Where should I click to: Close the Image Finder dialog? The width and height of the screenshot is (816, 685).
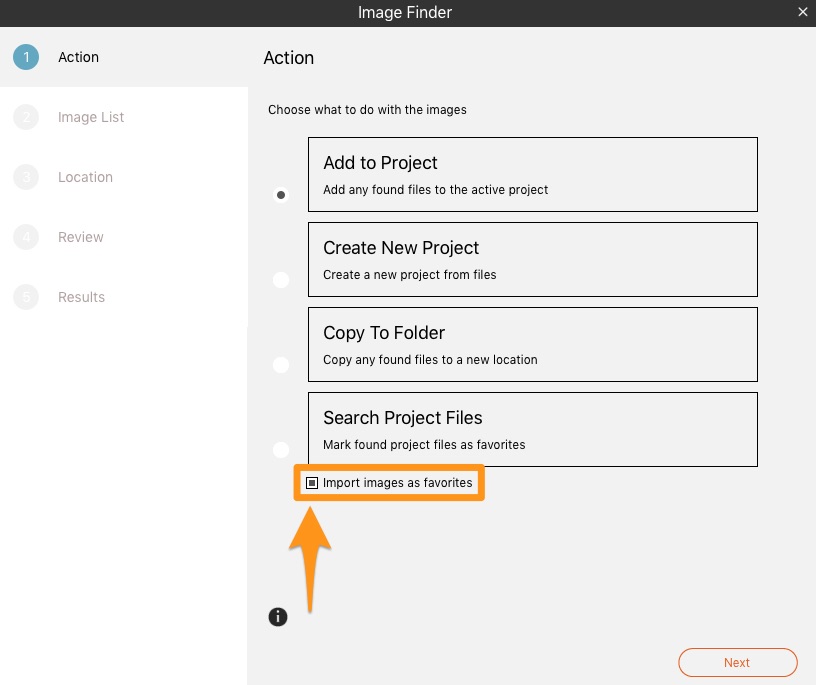tap(802, 12)
